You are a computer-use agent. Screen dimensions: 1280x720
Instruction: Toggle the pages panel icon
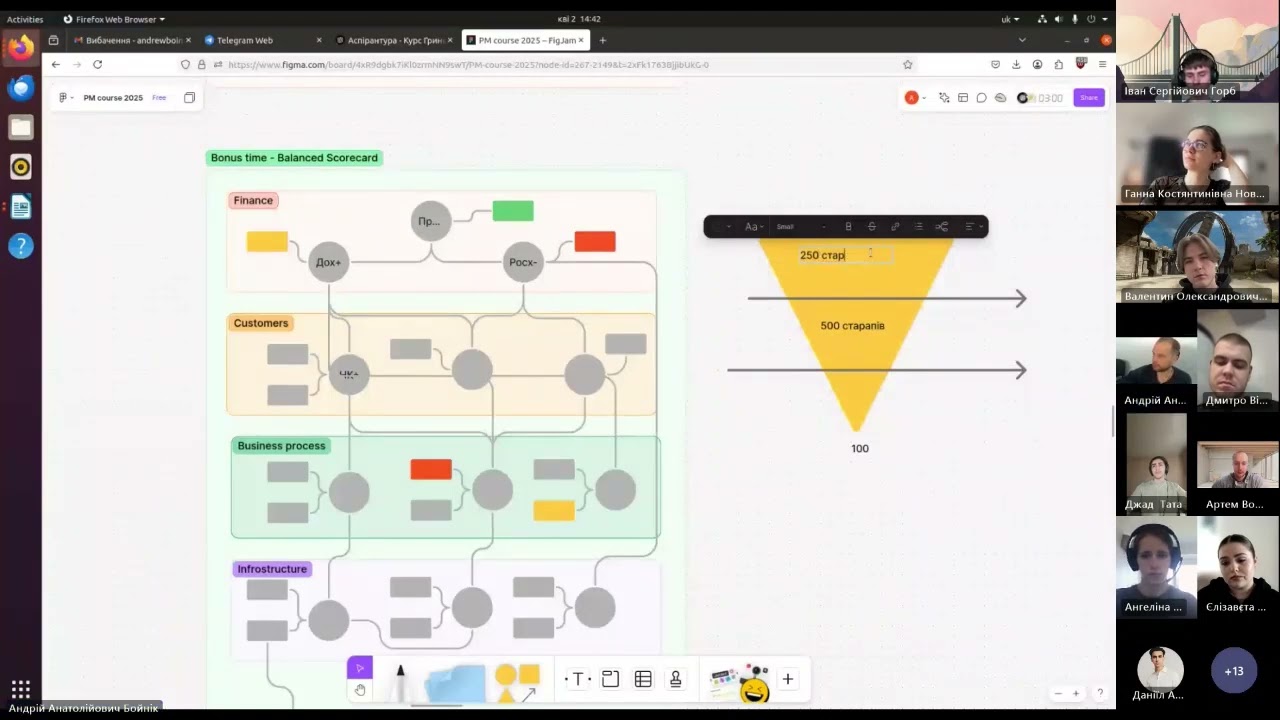point(189,98)
